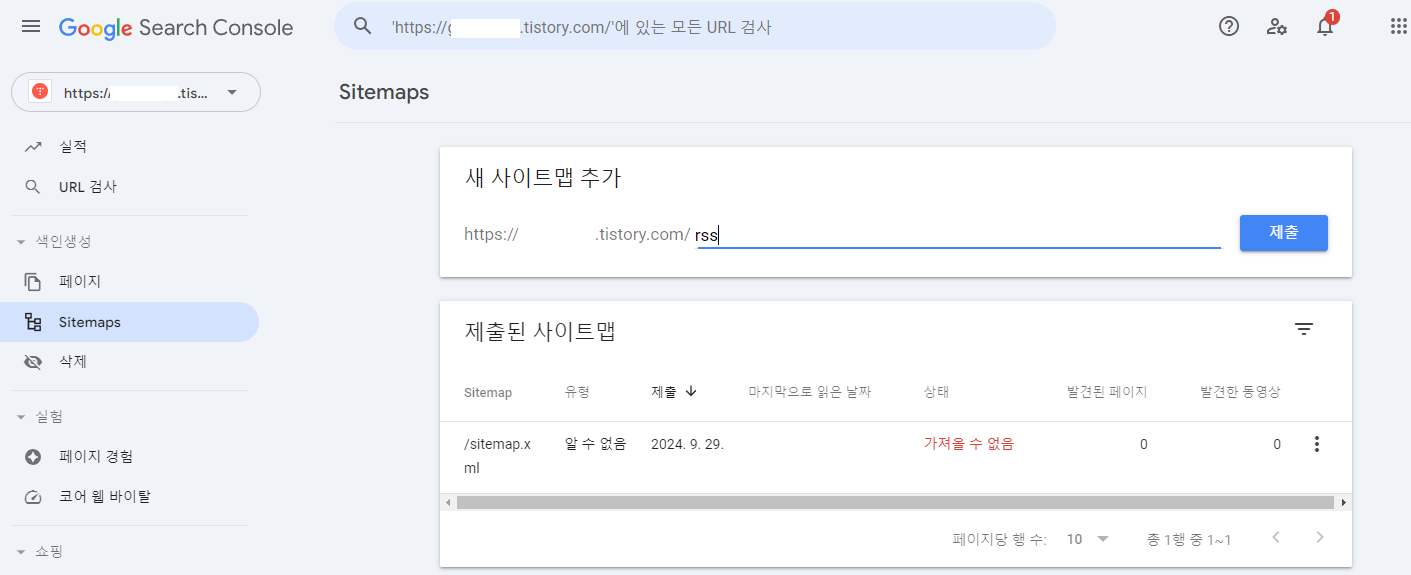Screen dimensions: 1411x575
Task: Open the filter icon for submitted sitemaps
Action: coord(1303,329)
